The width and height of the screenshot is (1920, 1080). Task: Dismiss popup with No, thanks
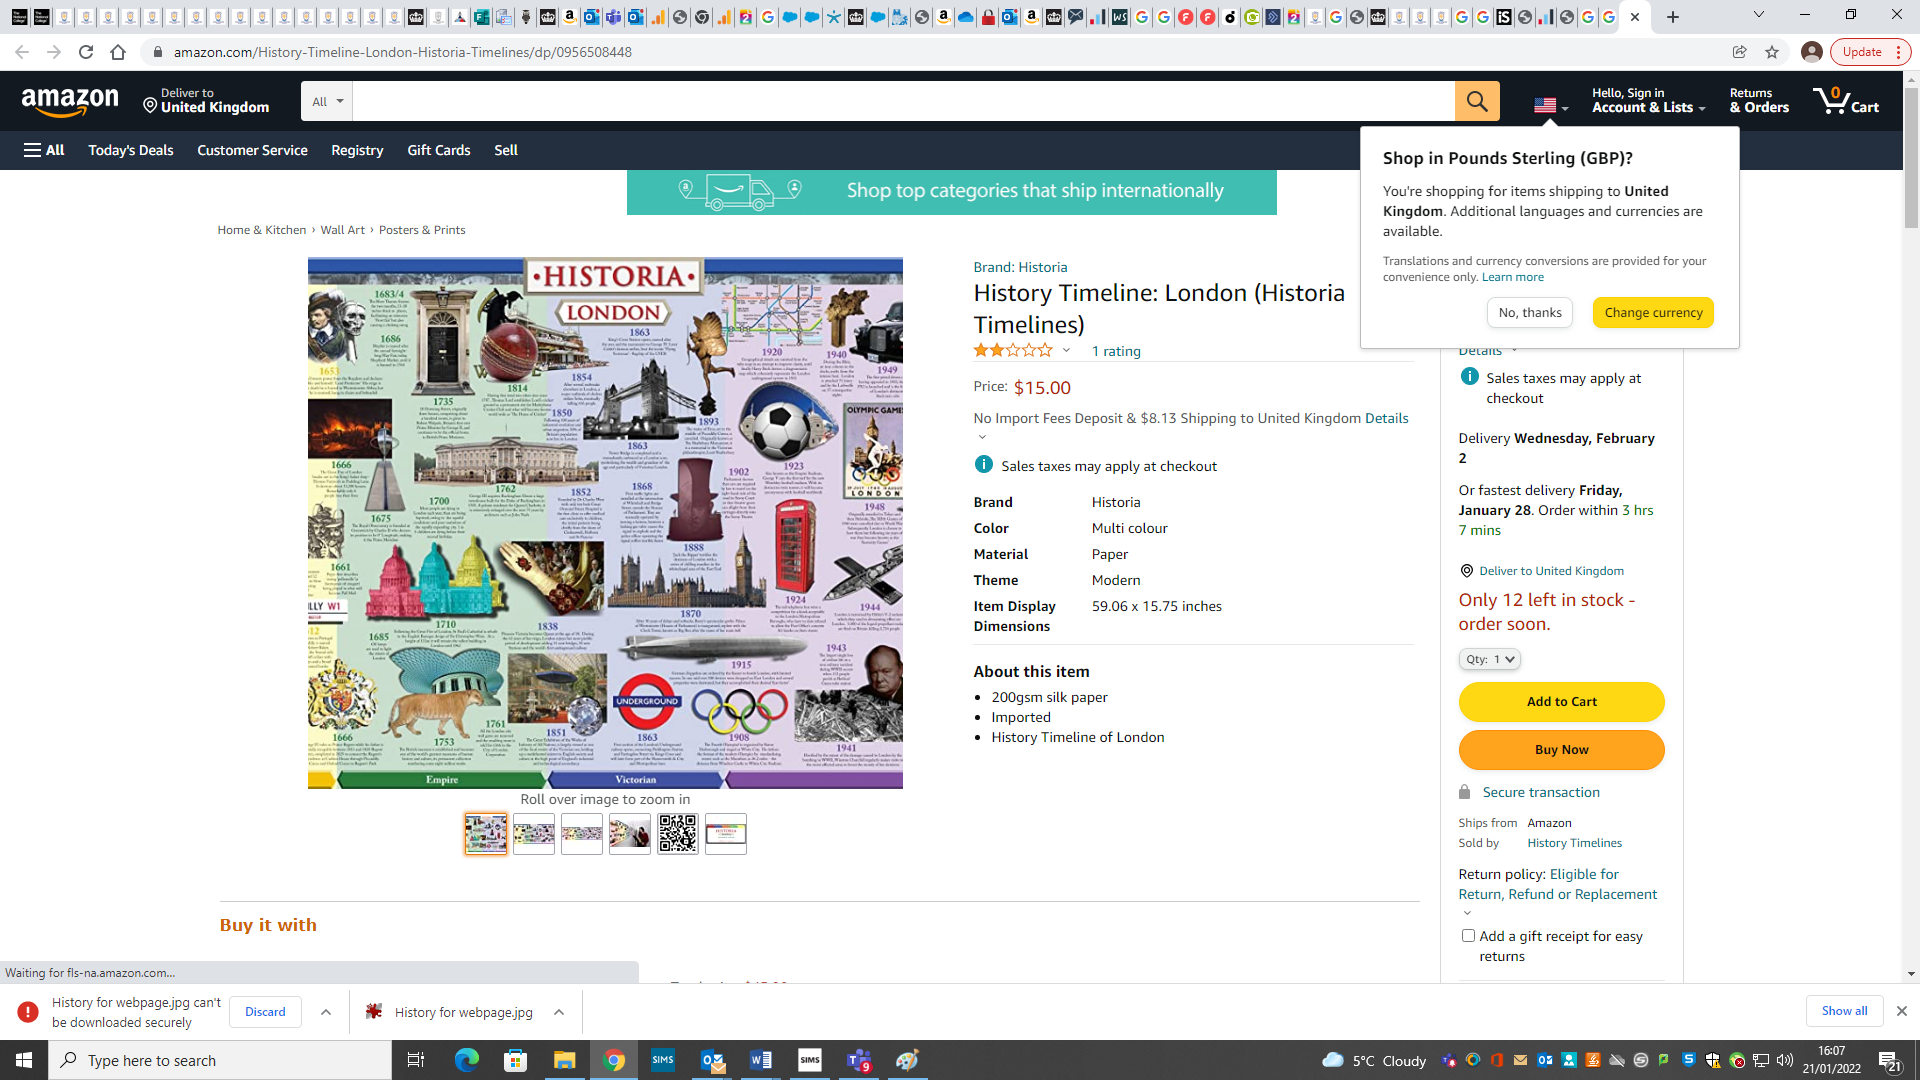pyautogui.click(x=1529, y=313)
